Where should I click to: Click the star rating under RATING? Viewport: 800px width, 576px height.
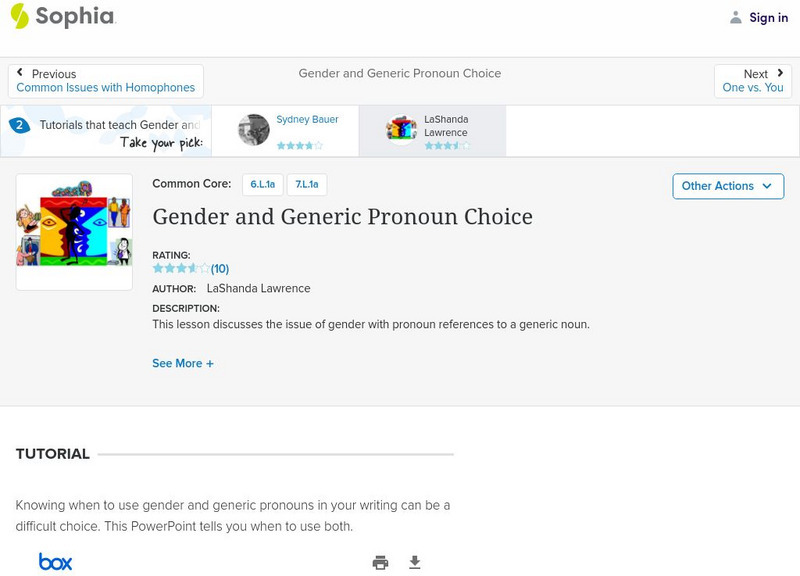tap(181, 269)
